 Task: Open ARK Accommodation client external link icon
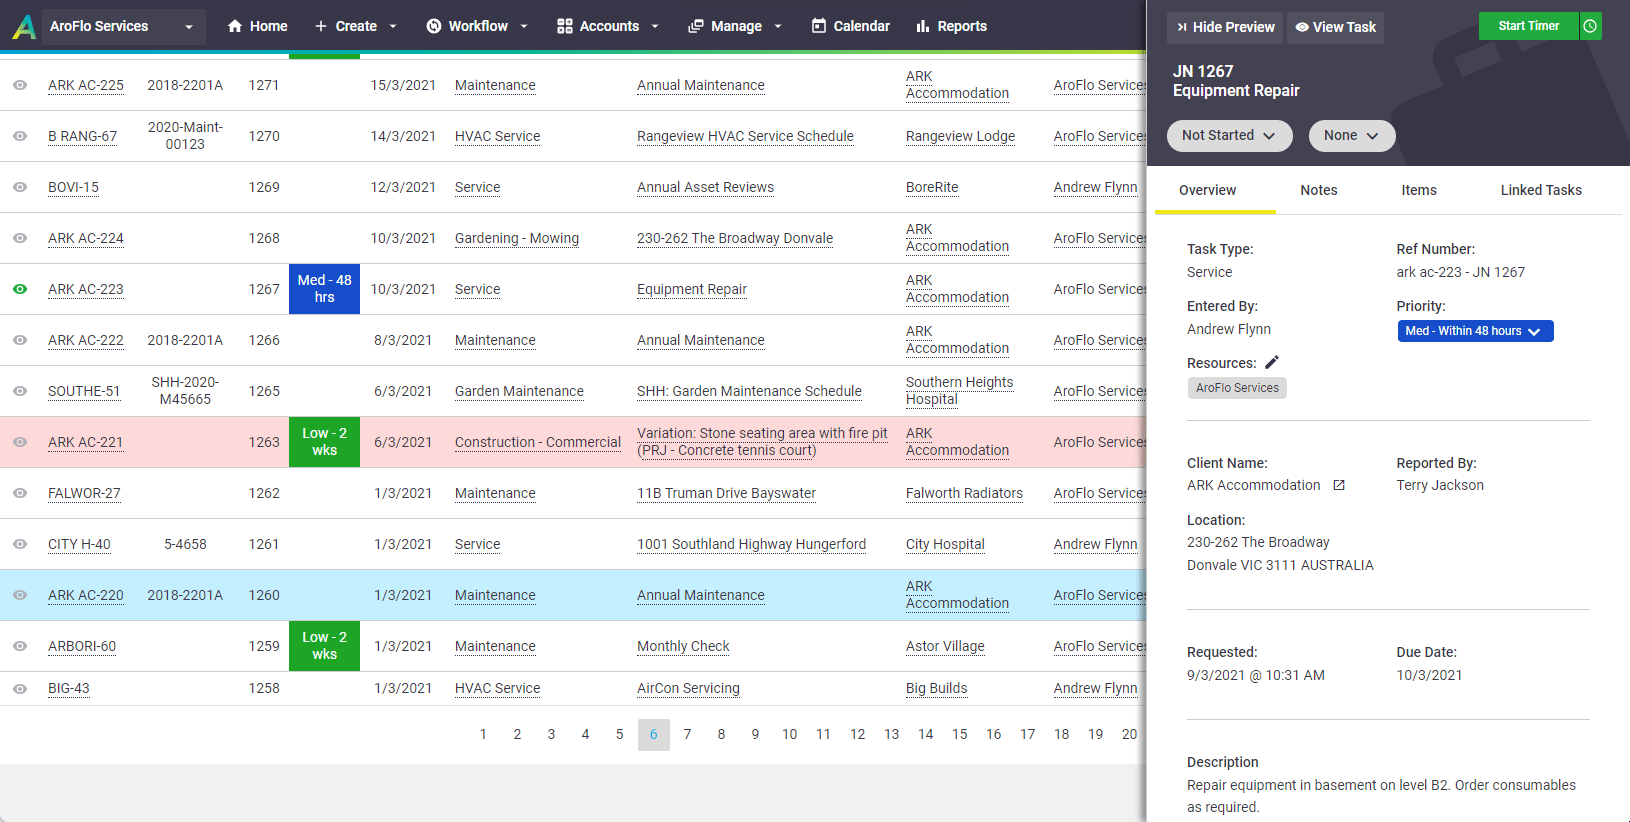click(1339, 485)
